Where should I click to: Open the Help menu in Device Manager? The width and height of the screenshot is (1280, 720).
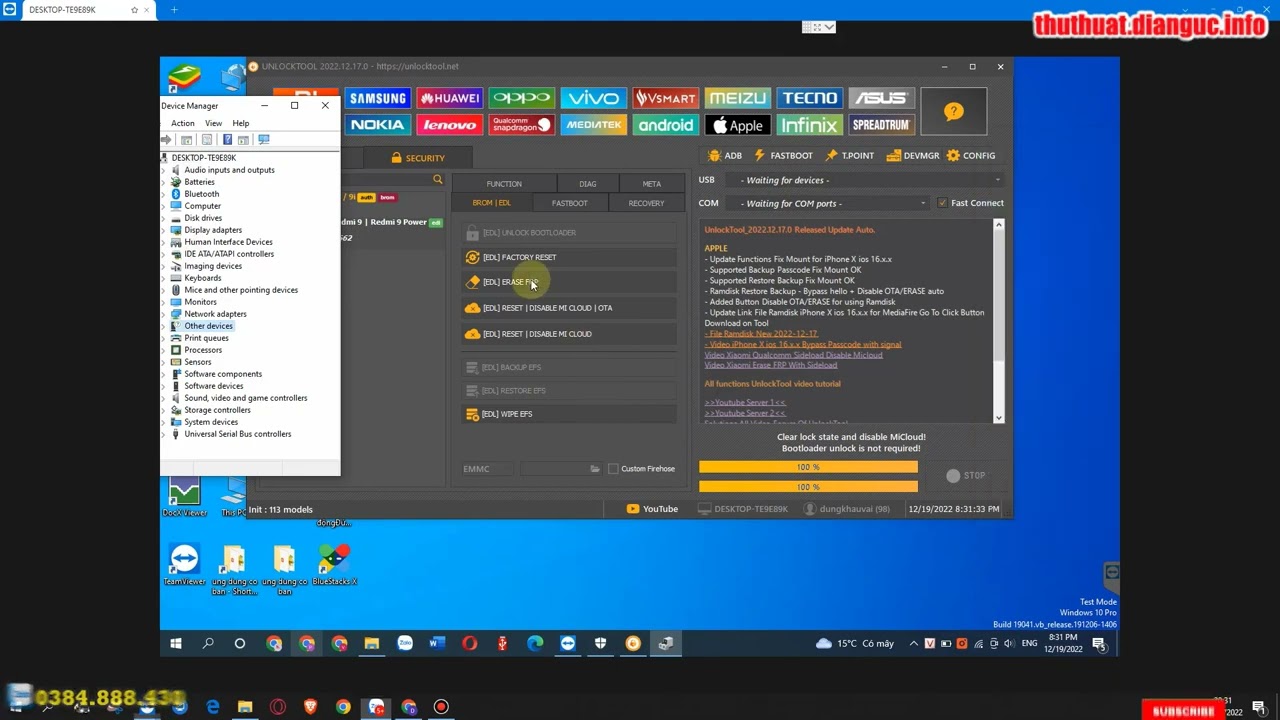point(241,123)
